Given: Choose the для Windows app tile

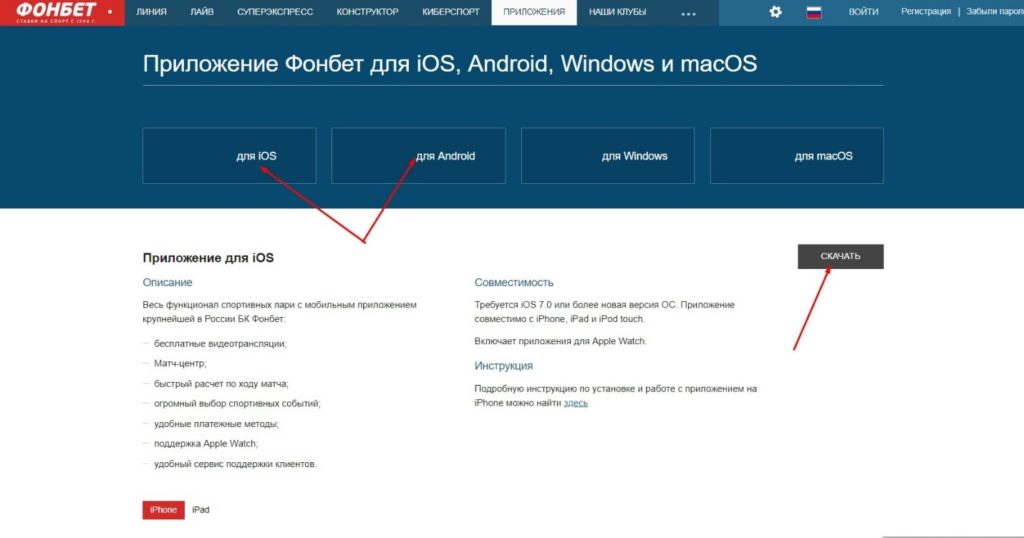Looking at the screenshot, I should point(608,155).
